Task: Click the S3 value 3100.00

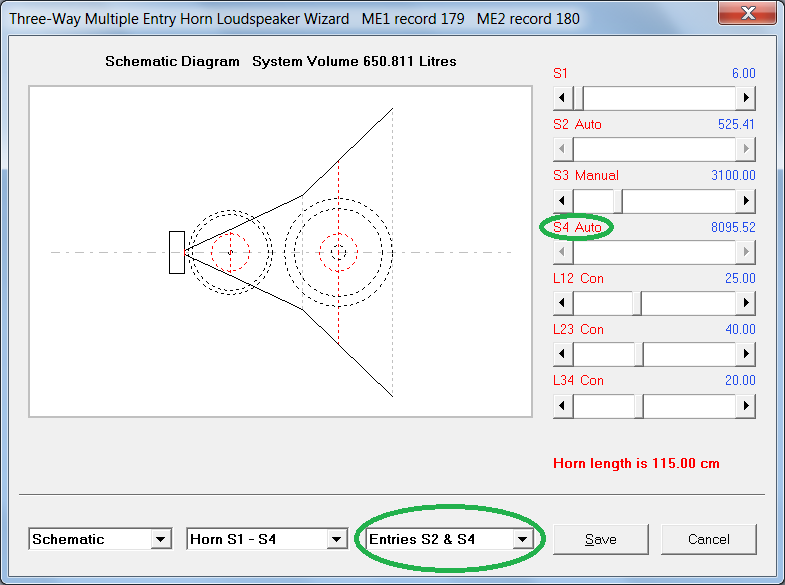Action: [x=733, y=176]
